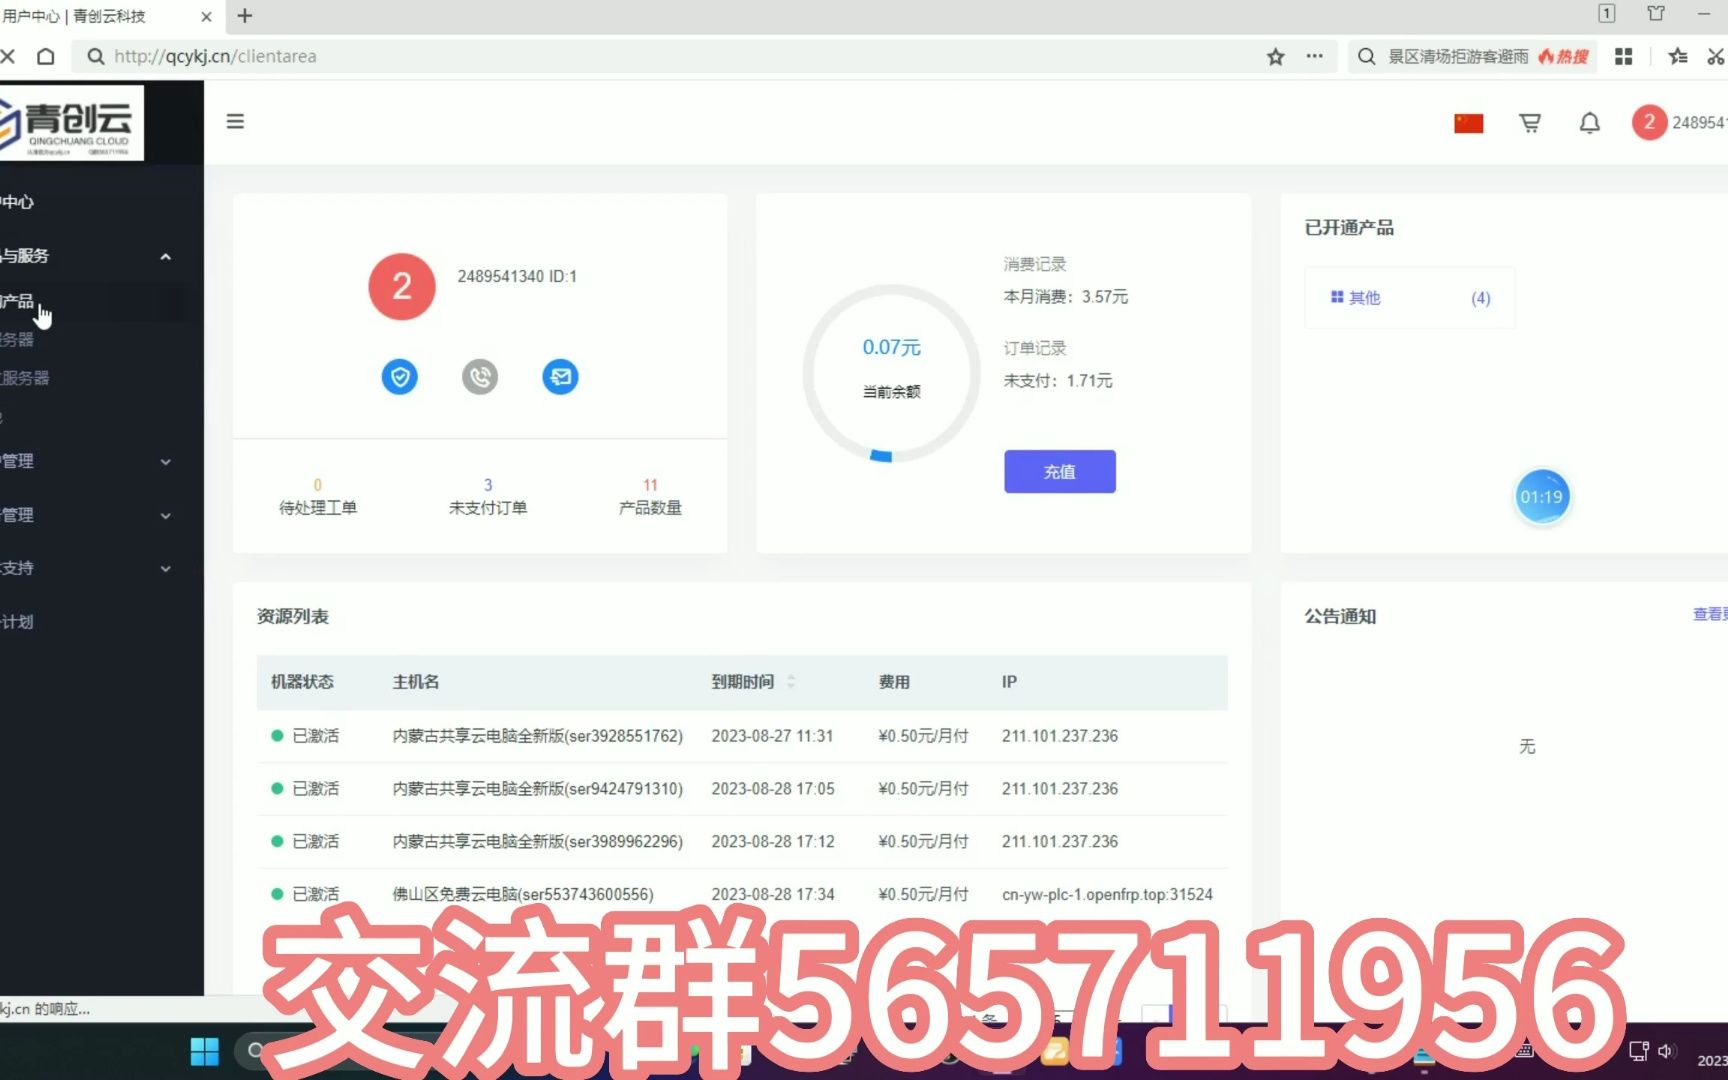Expand the first 管理 sidebar section
The height and width of the screenshot is (1080, 1728).
166,462
